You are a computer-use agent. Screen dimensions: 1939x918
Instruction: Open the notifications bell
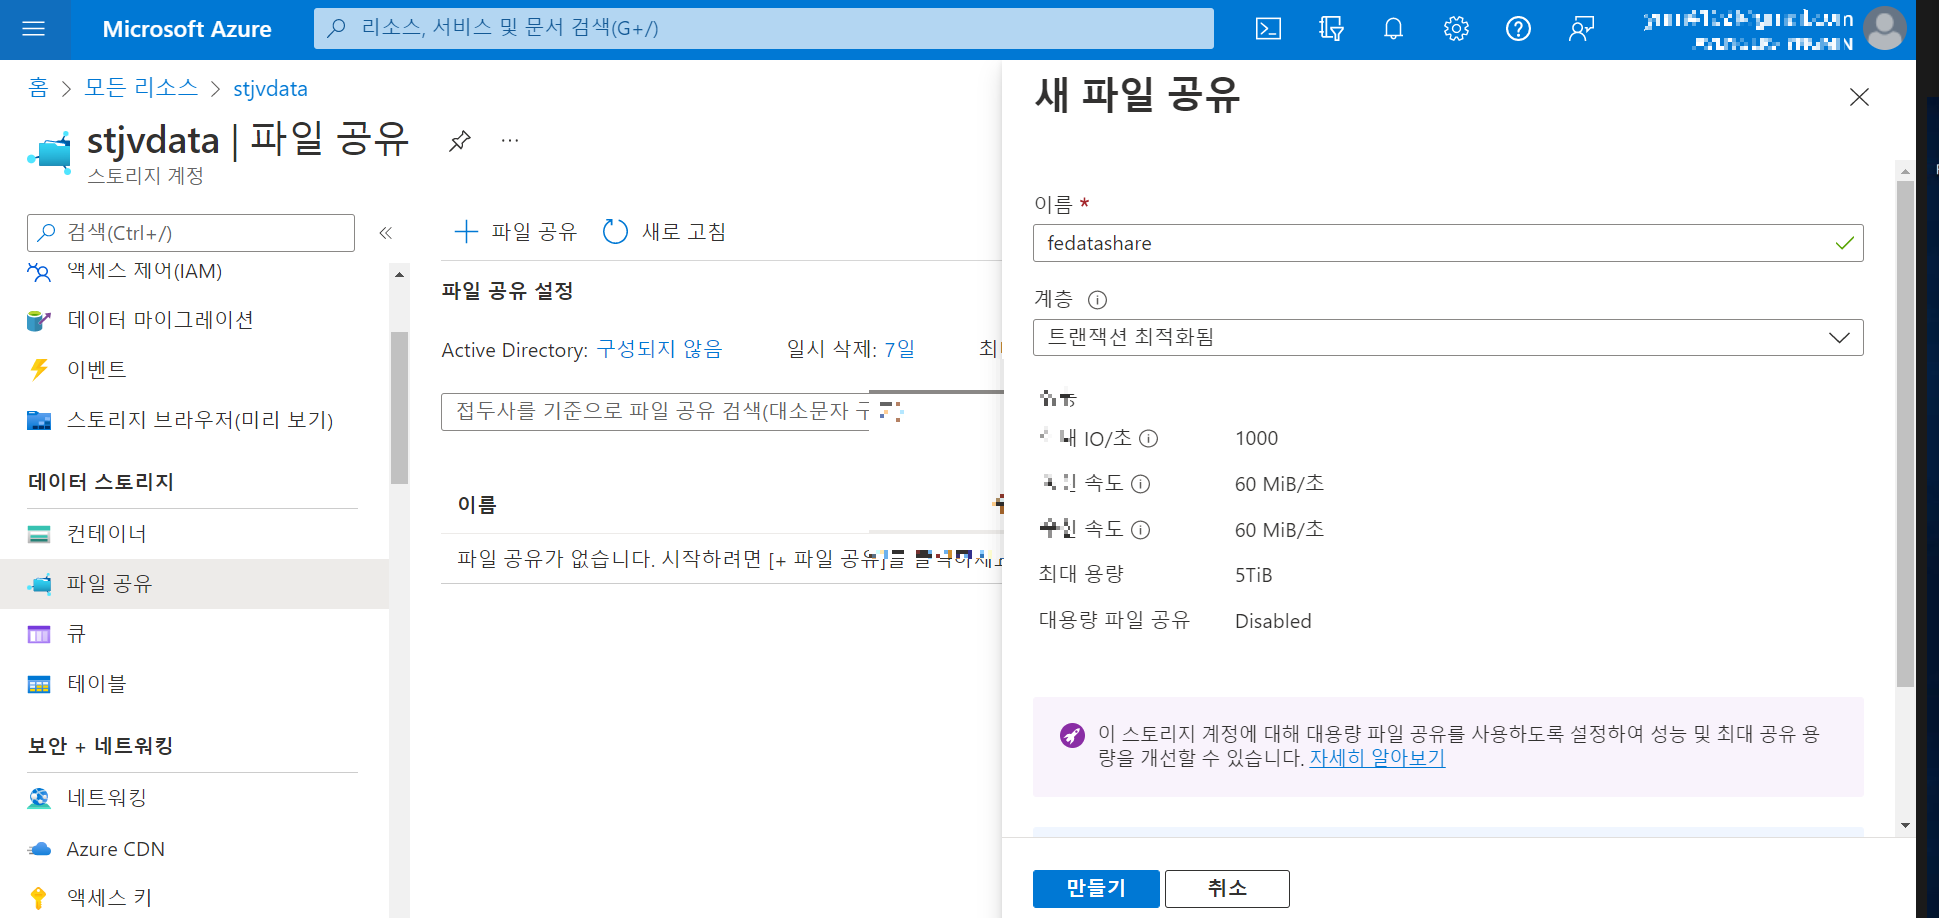point(1393,29)
